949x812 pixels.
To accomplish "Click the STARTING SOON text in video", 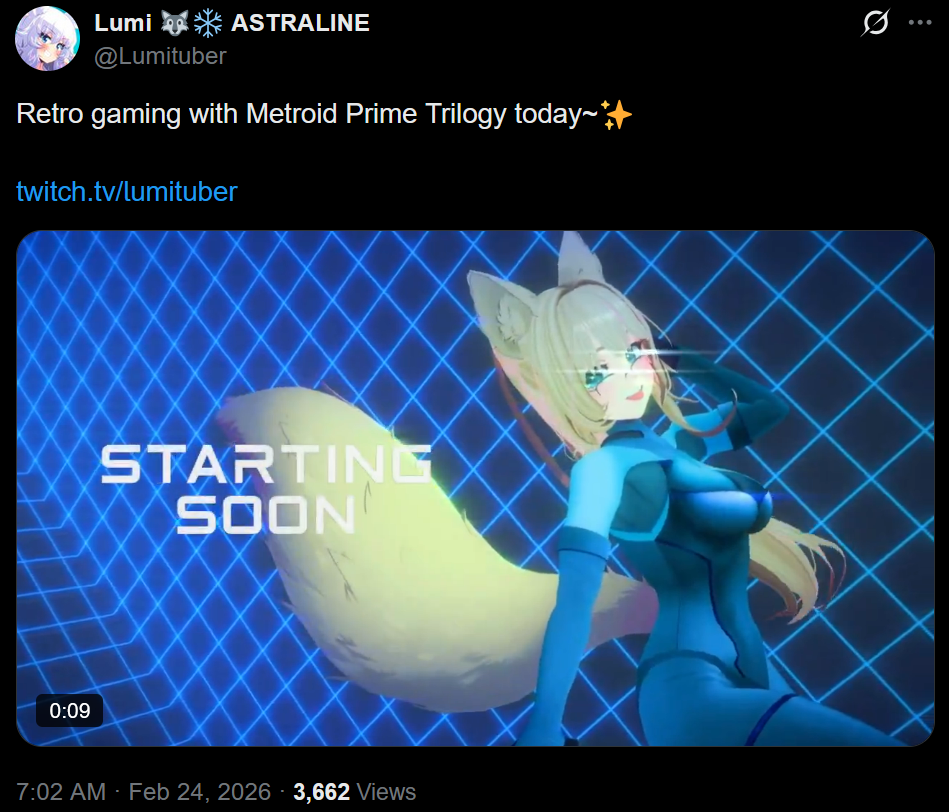I will pos(266,489).
